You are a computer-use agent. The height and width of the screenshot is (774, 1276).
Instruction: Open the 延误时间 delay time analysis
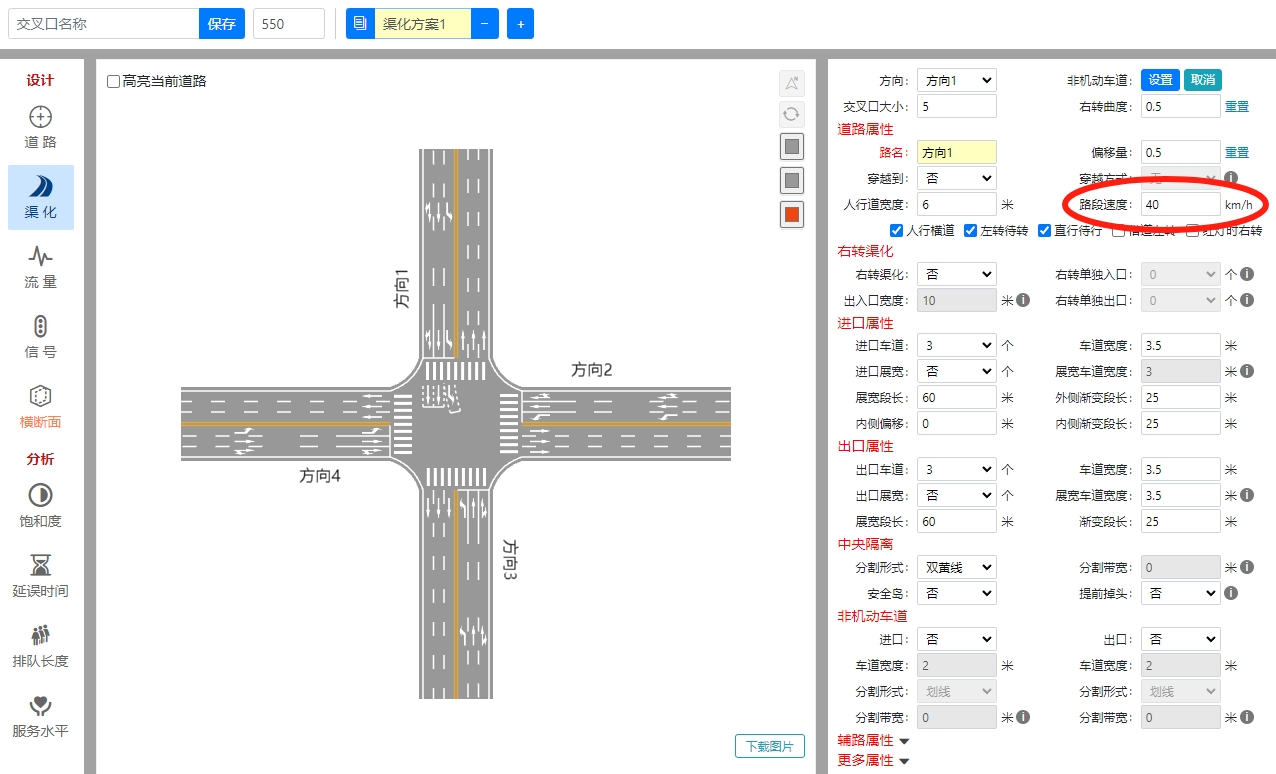point(40,576)
